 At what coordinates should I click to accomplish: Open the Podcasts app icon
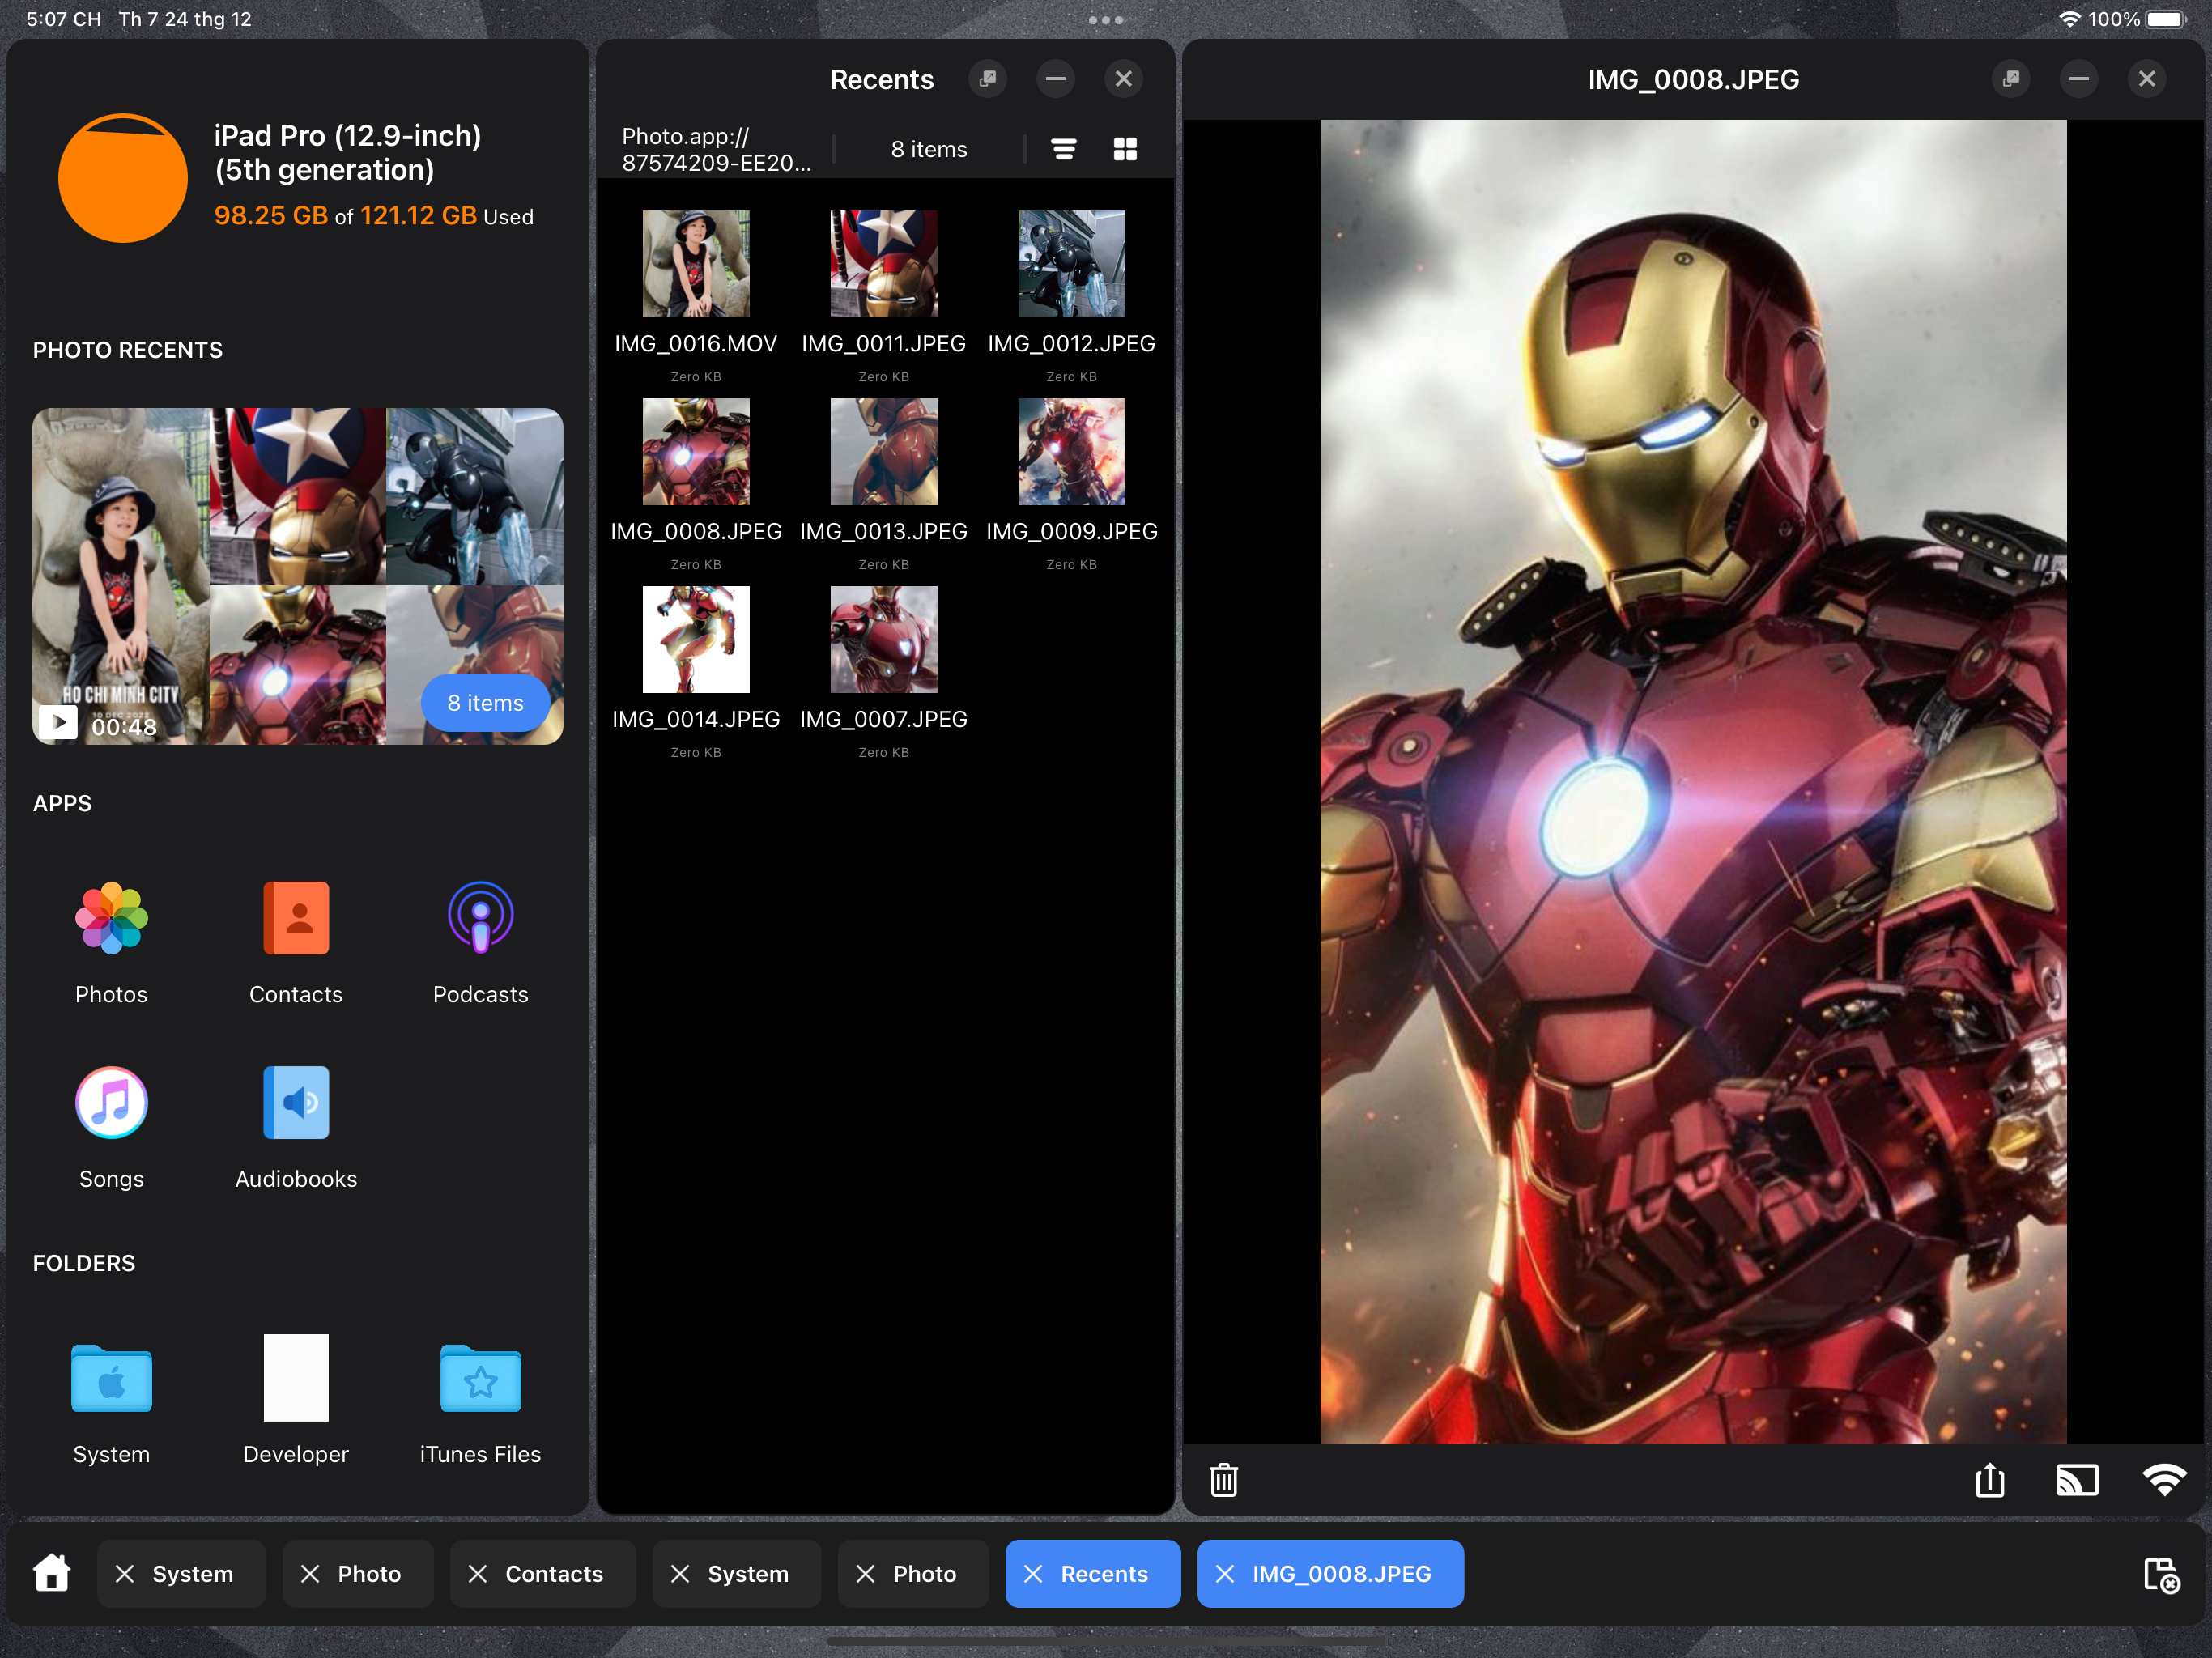click(480, 917)
